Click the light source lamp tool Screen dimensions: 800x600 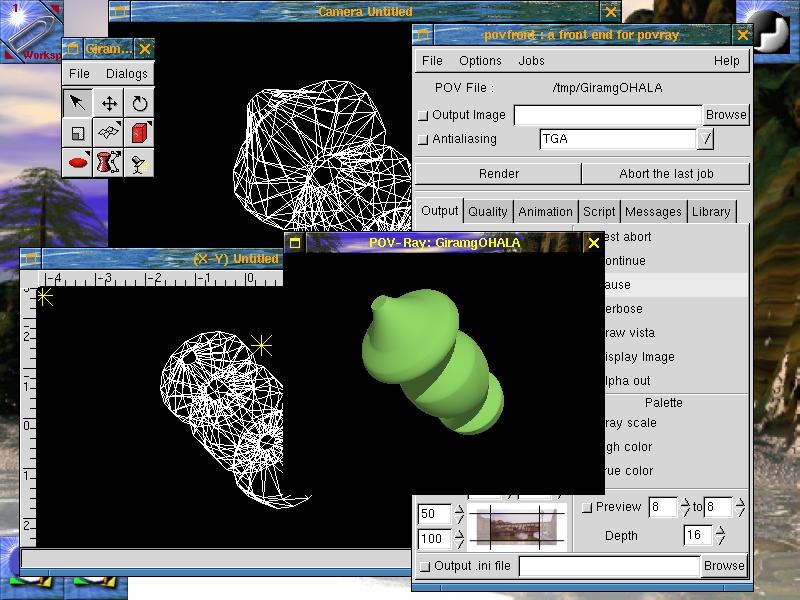(140, 163)
